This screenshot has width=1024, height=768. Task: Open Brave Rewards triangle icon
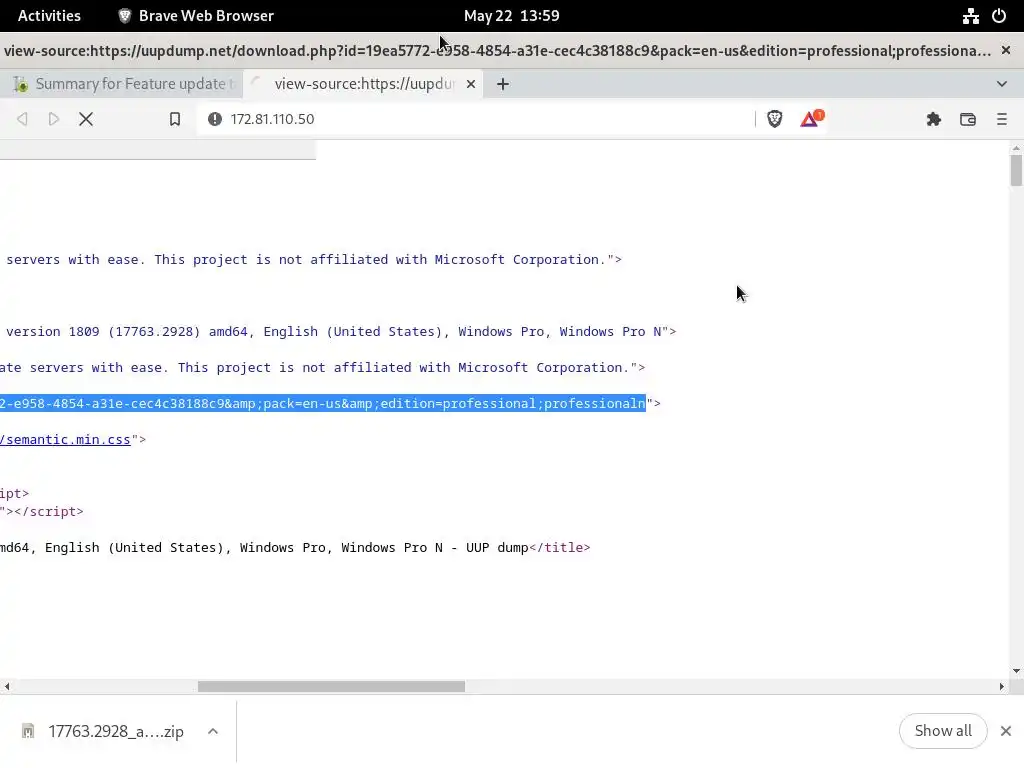coord(810,119)
